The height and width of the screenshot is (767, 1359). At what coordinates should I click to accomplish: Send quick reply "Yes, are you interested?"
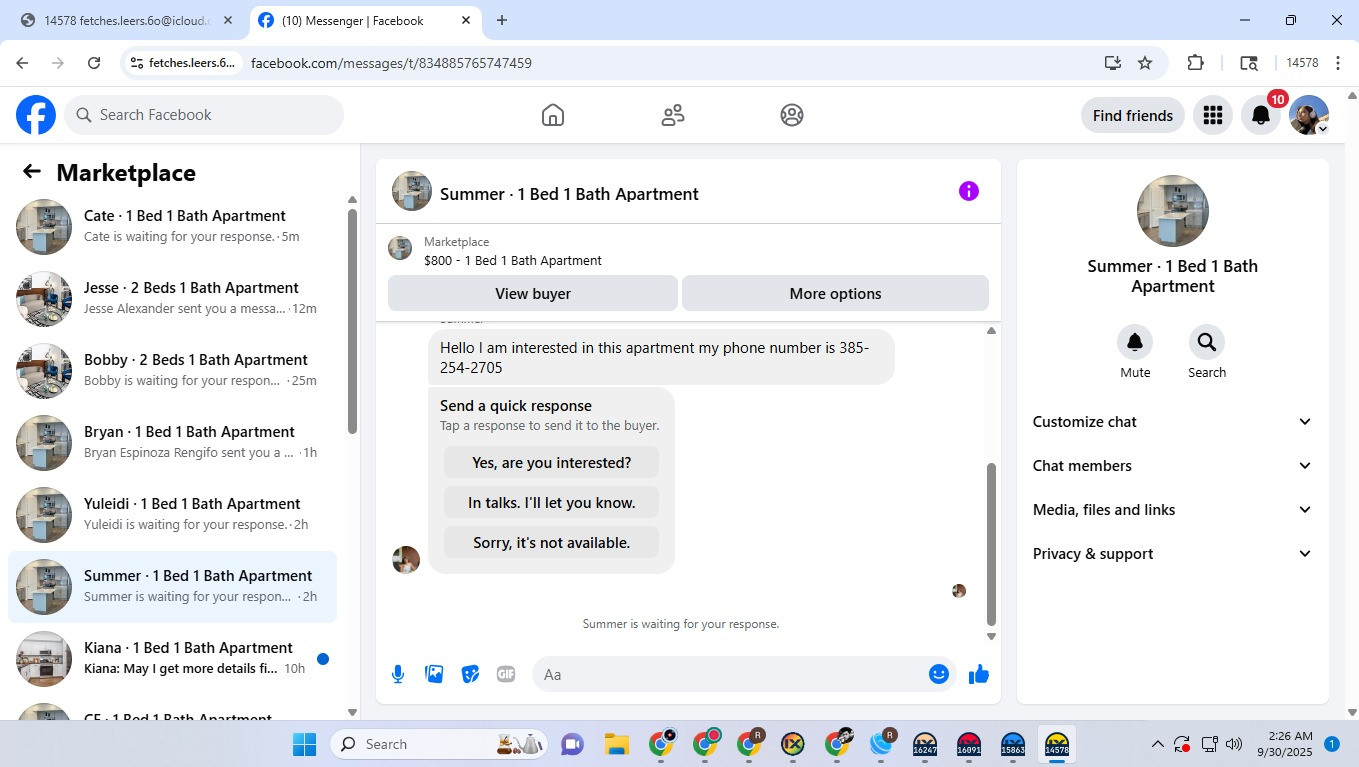click(551, 462)
